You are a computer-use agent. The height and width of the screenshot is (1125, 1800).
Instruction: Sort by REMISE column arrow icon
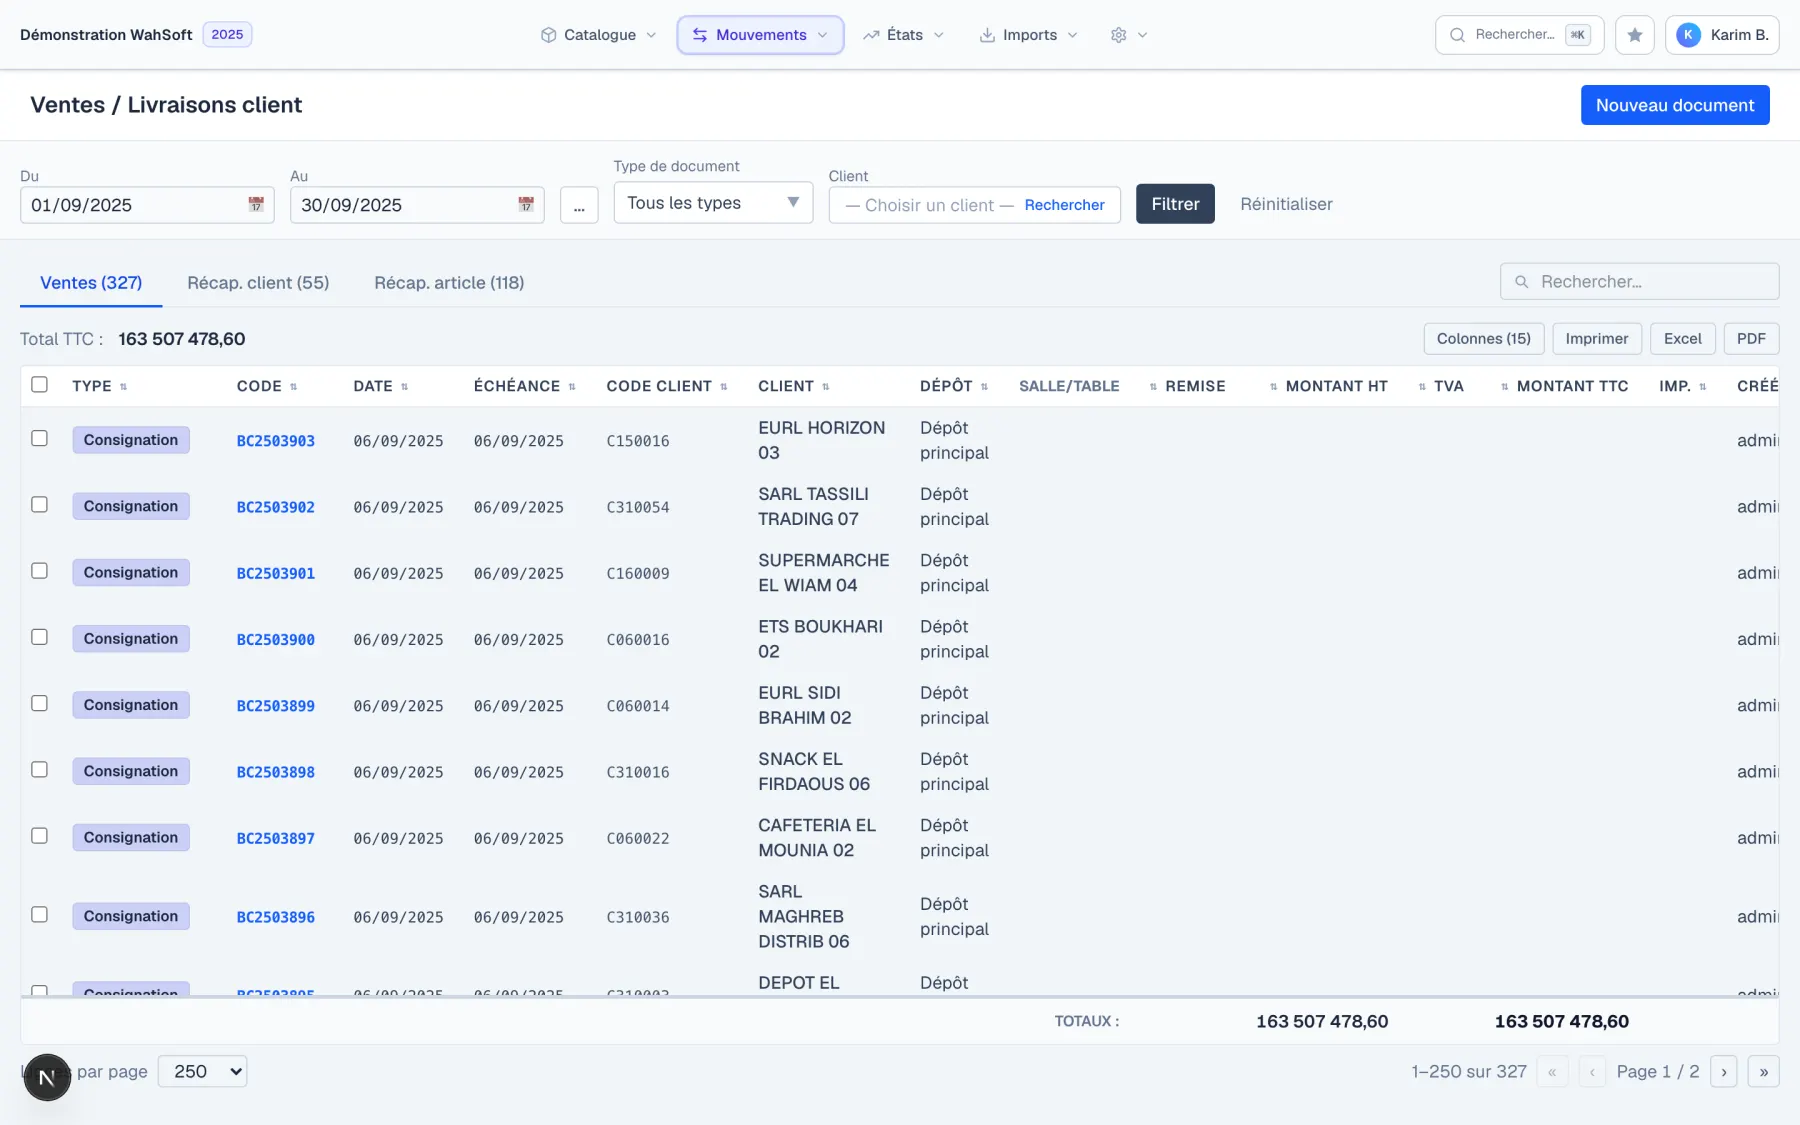click(x=1153, y=387)
